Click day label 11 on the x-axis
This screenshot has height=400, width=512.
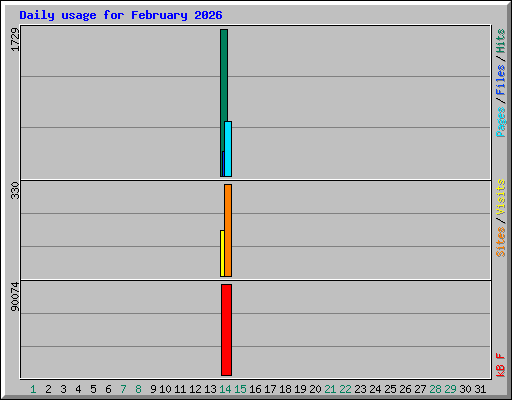pyautogui.click(x=180, y=389)
